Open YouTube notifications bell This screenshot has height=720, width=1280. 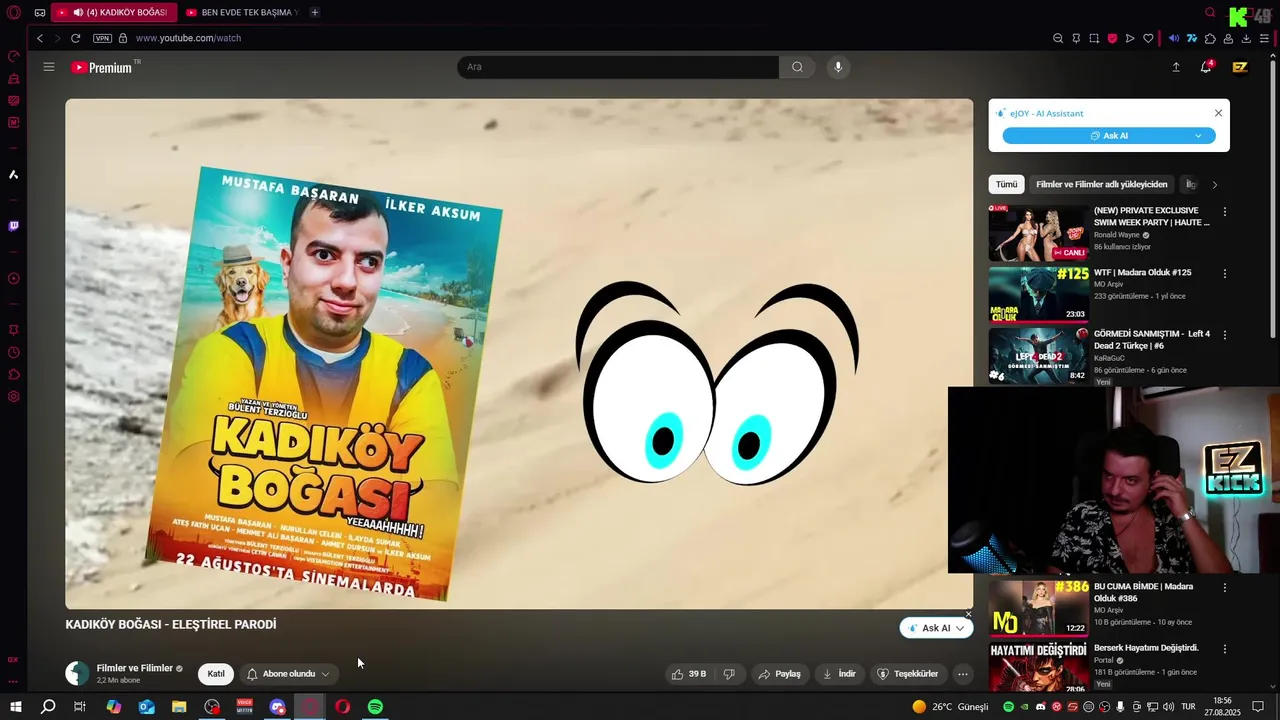pos(1206,67)
